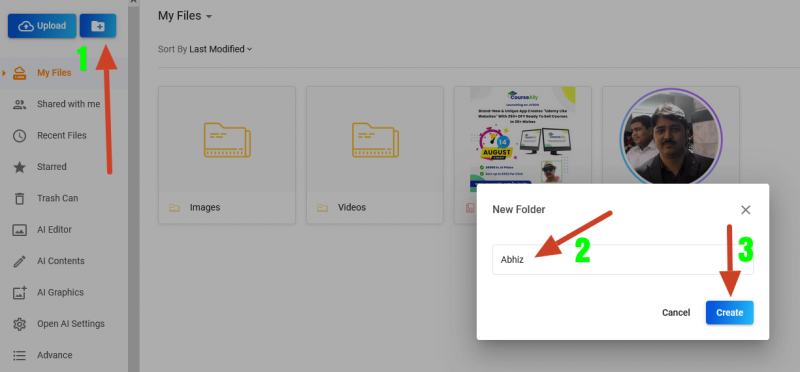Click the Create button in dialog
Screen dimensions: 800x372
pos(730,312)
